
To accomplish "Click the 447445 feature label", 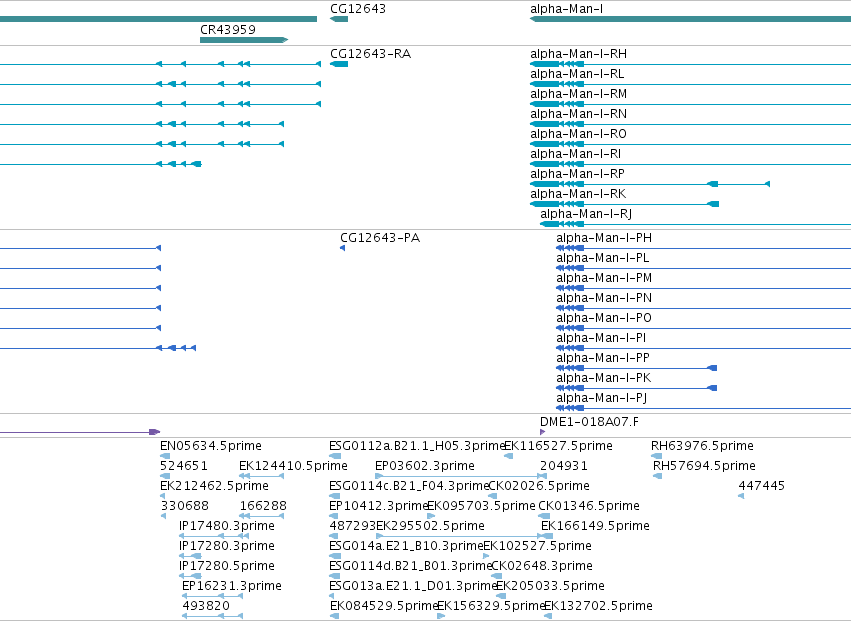I will coord(761,486).
